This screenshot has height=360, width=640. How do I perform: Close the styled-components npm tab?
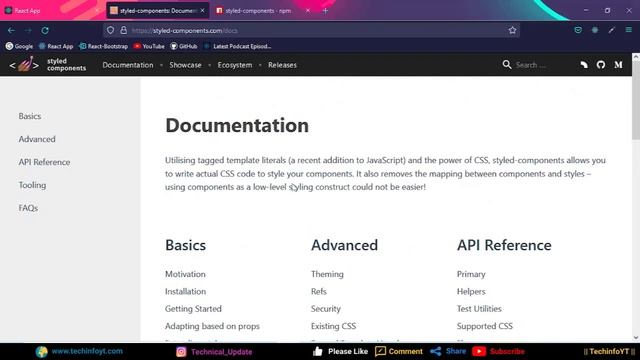coord(308,11)
